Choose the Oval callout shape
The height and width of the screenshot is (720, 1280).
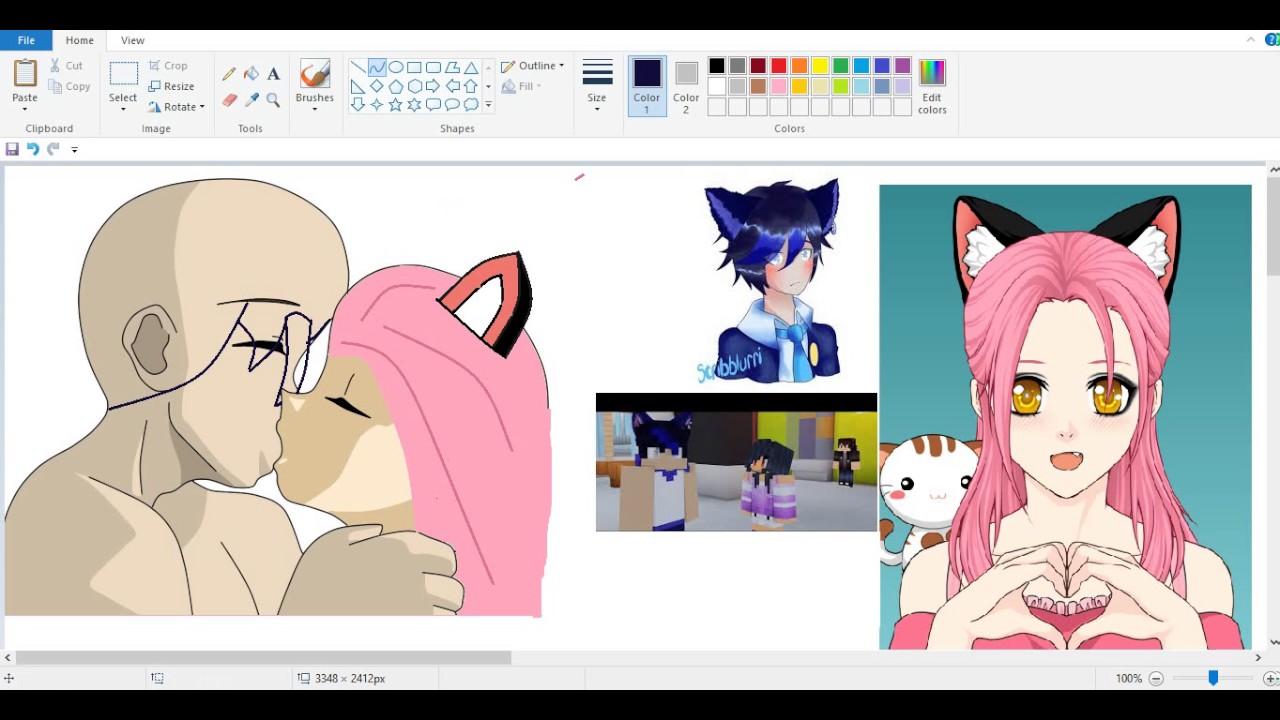[452, 104]
